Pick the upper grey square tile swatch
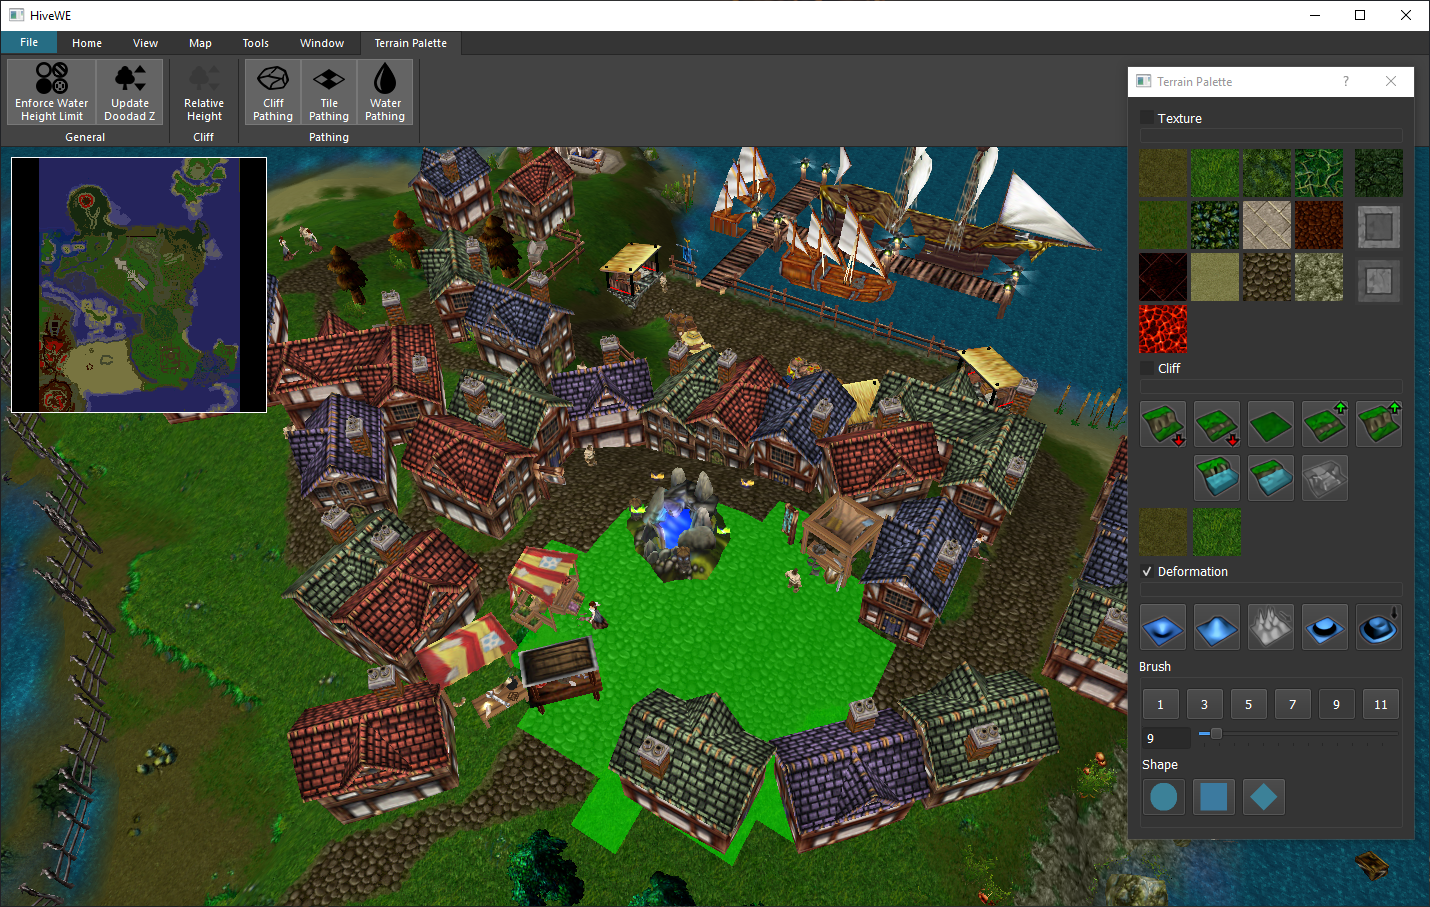This screenshot has height=907, width=1430. pyautogui.click(x=1379, y=227)
